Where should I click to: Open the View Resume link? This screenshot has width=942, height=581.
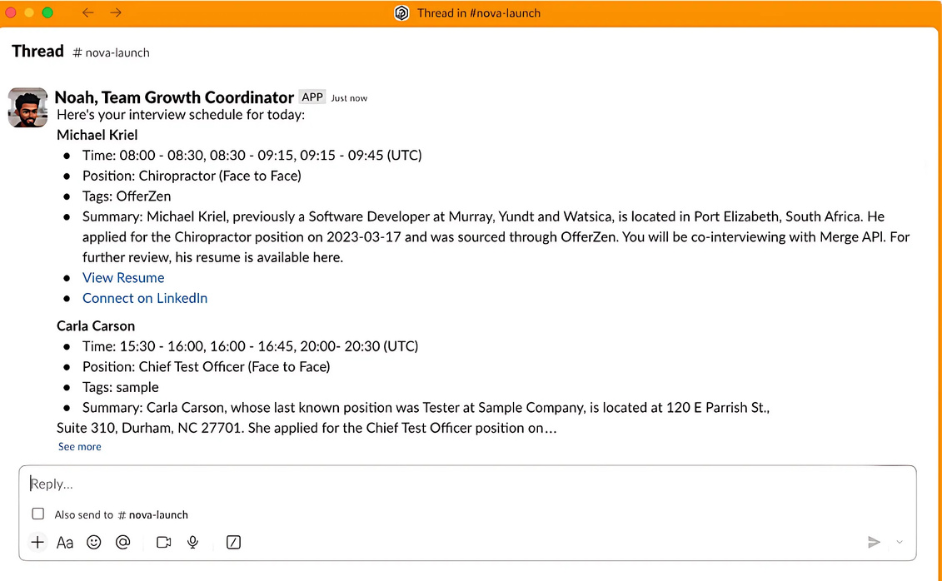[123, 278]
